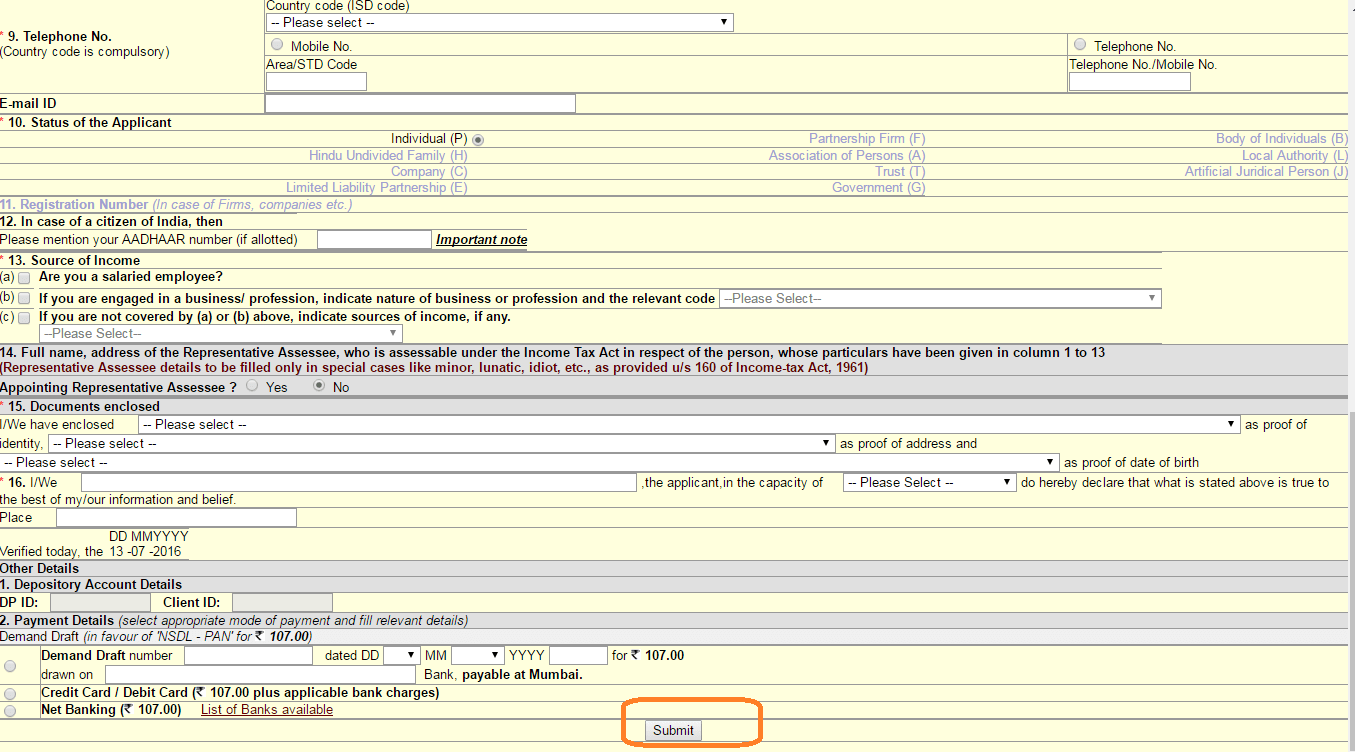This screenshot has width=1355, height=752.
Task: Select the Mobile No. radio button
Action: pyautogui.click(x=277, y=43)
